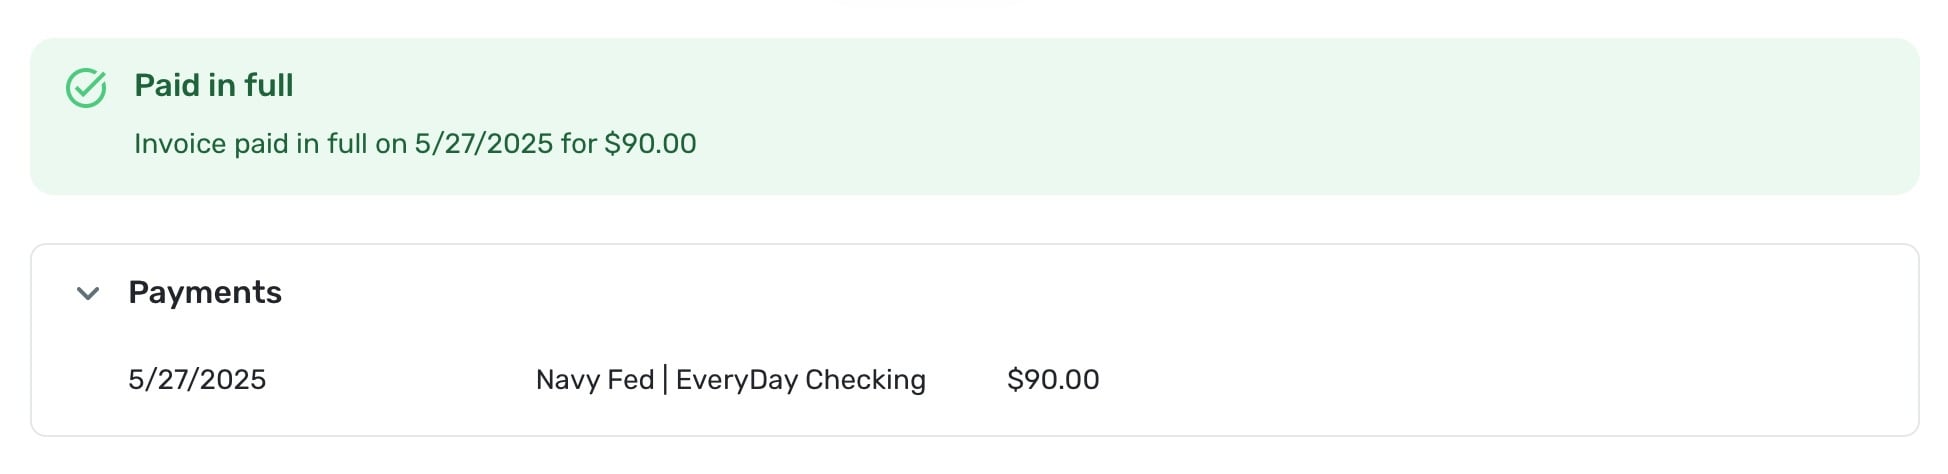The height and width of the screenshot is (474, 1948).
Task: Click the word "full" in banner heading
Action: [268, 85]
